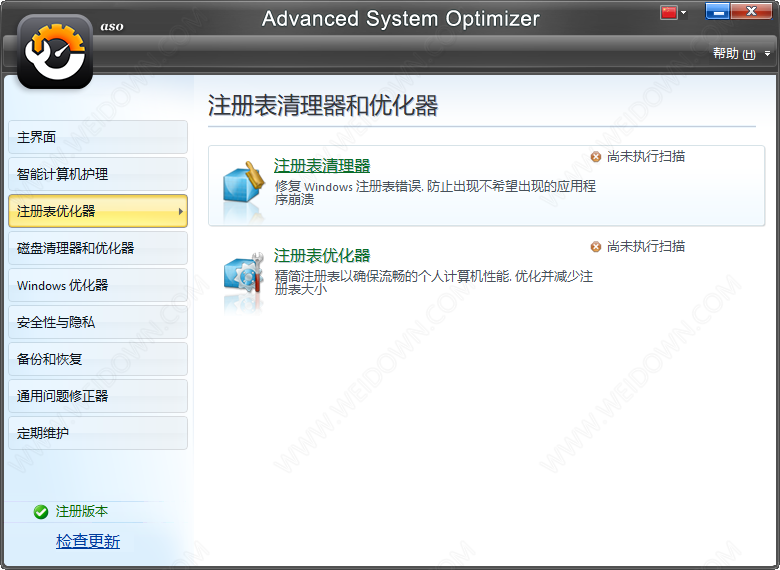Go to 主界面 in the sidebar
The image size is (780, 570).
[97, 137]
